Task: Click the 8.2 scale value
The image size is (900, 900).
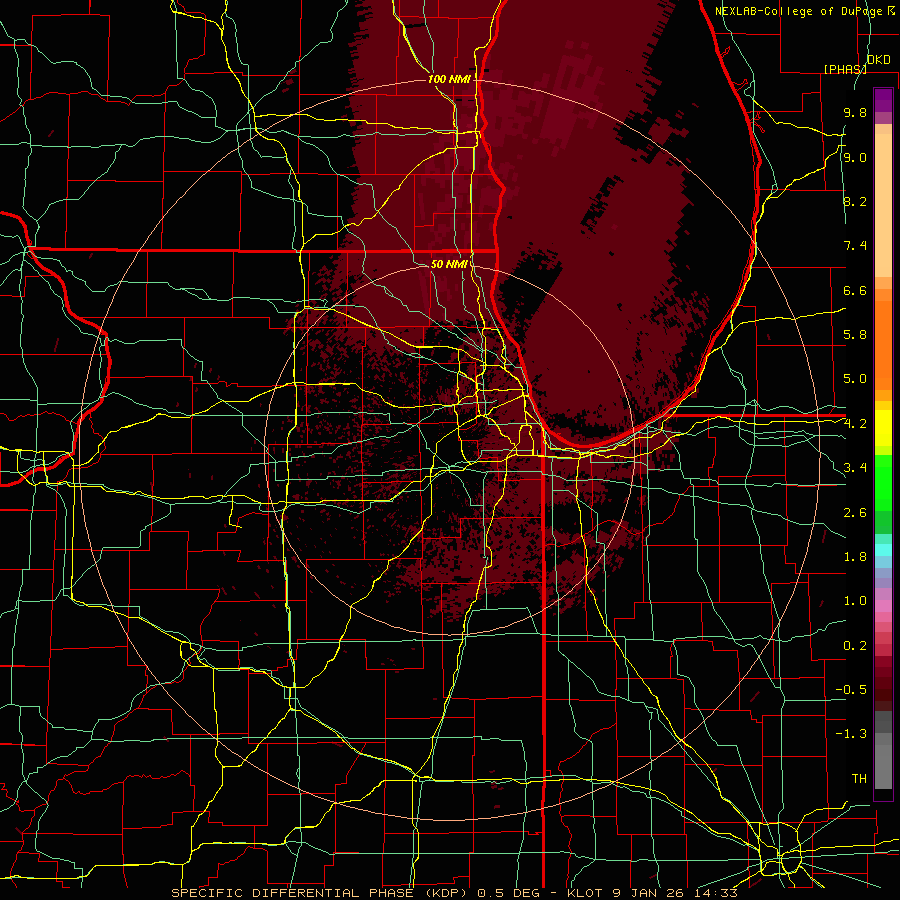Action: pos(855,201)
